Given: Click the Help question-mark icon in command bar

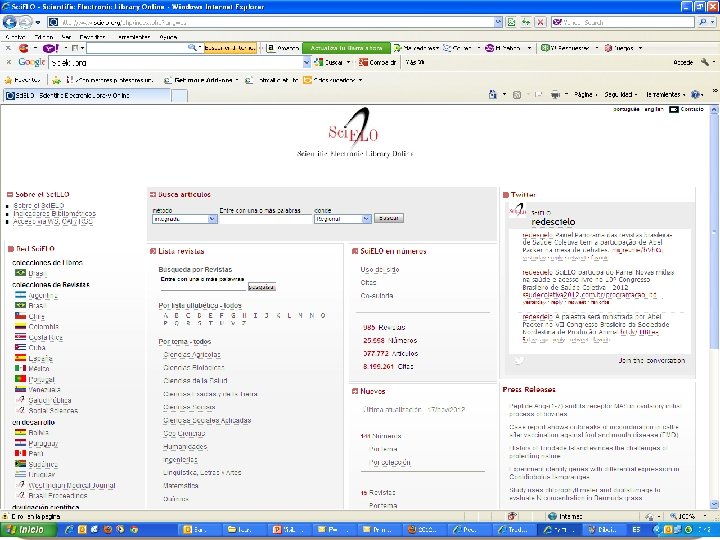Looking at the screenshot, I should tap(696, 95).
